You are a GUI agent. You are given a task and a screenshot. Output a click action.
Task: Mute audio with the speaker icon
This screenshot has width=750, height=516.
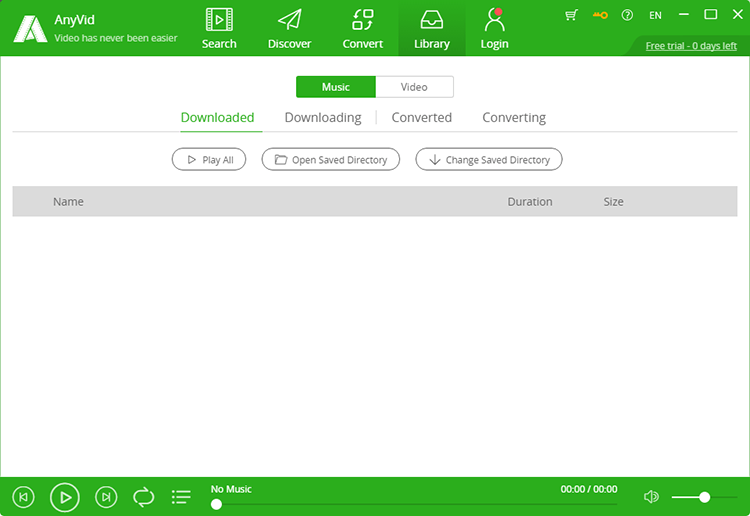[651, 497]
